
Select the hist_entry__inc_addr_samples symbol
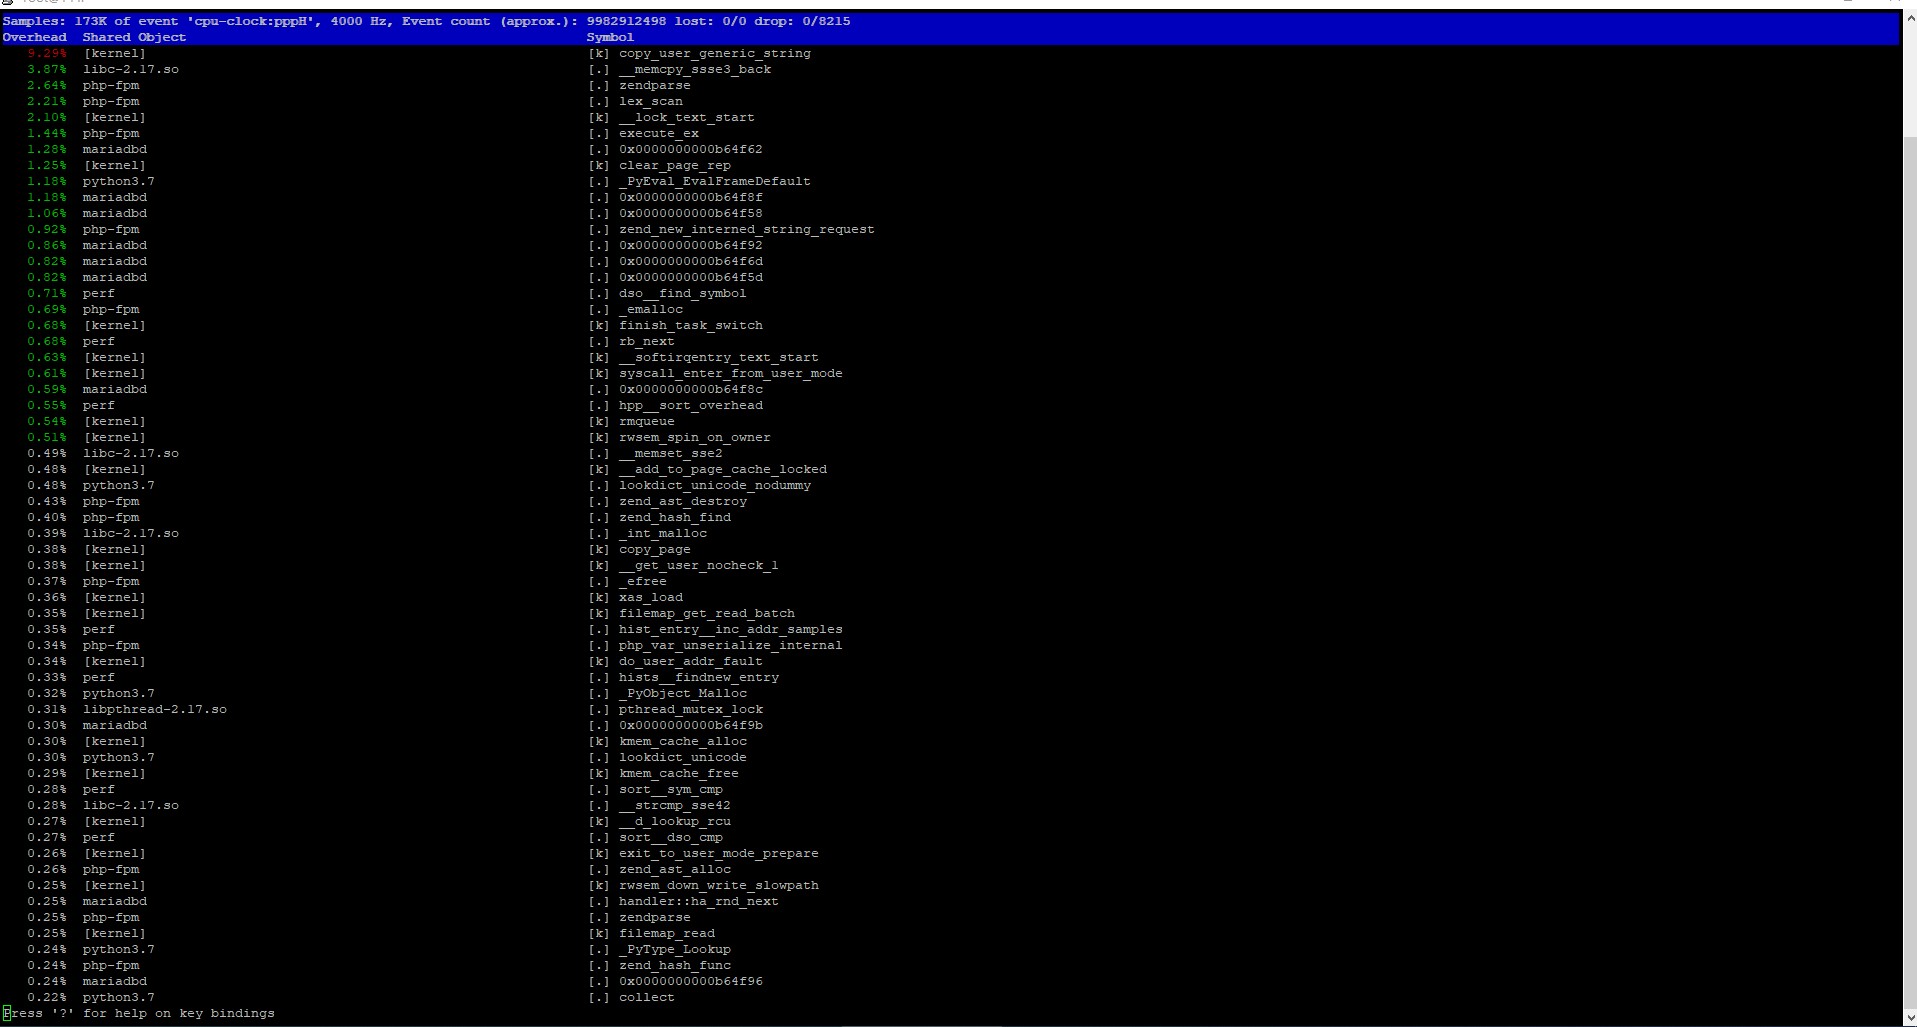[x=731, y=629]
